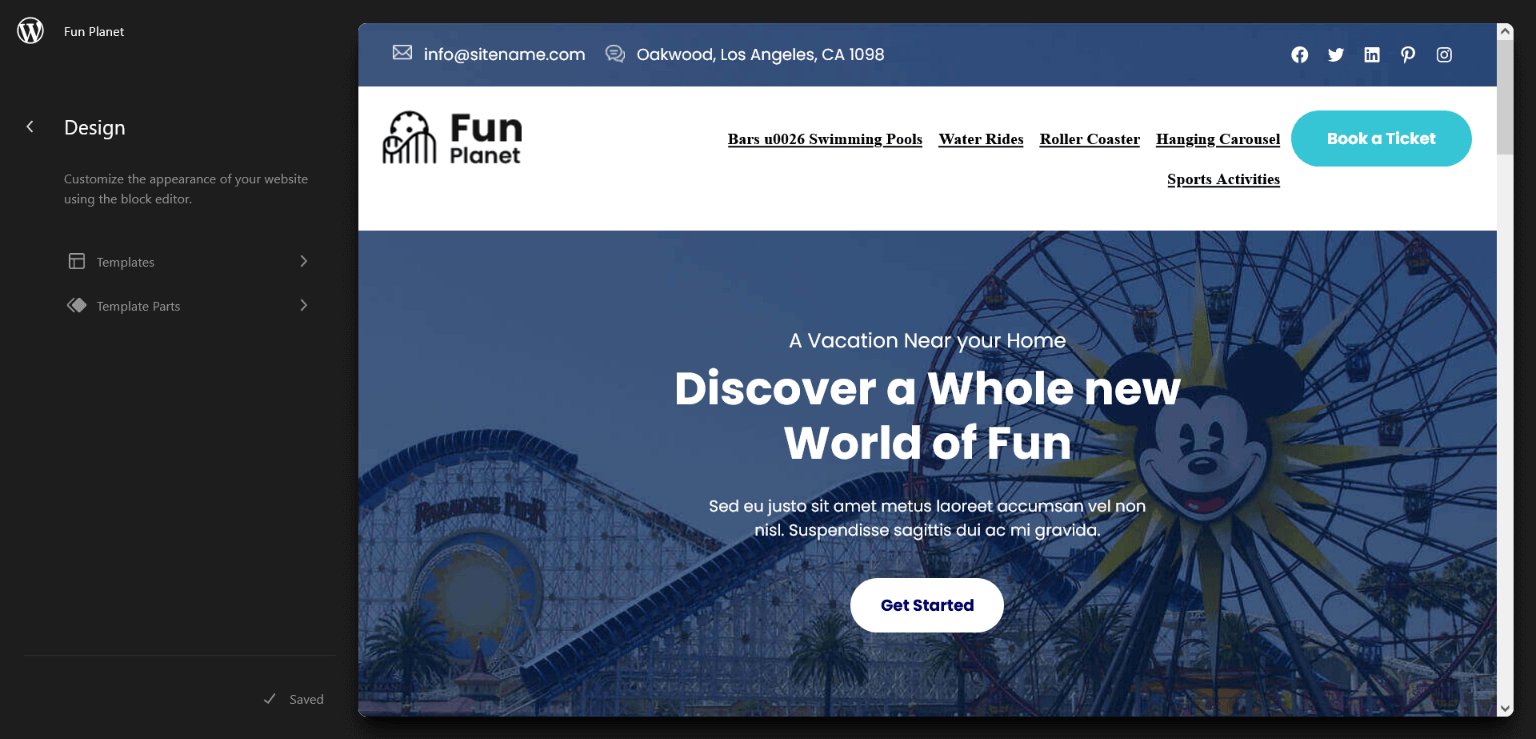Open Bars & Swimming Pools nav link
The height and width of the screenshot is (739, 1536).
tap(825, 139)
